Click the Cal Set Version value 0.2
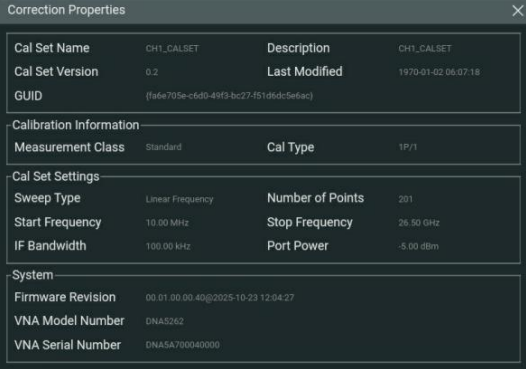The width and height of the screenshot is (526, 369). 152,72
